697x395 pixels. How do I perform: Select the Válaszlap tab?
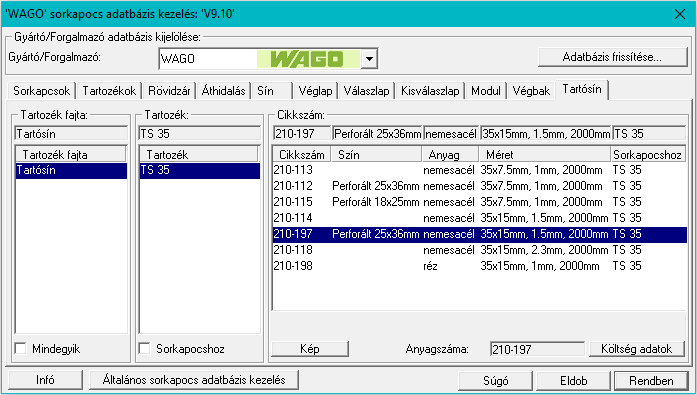pyautogui.click(x=366, y=91)
